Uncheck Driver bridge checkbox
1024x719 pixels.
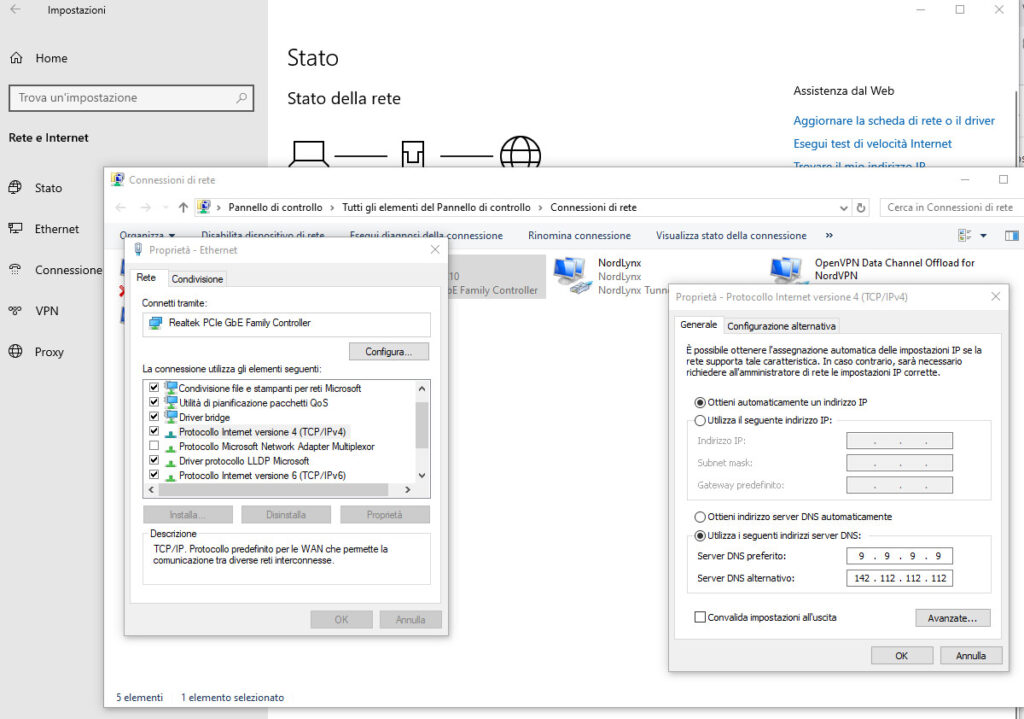tap(154, 417)
